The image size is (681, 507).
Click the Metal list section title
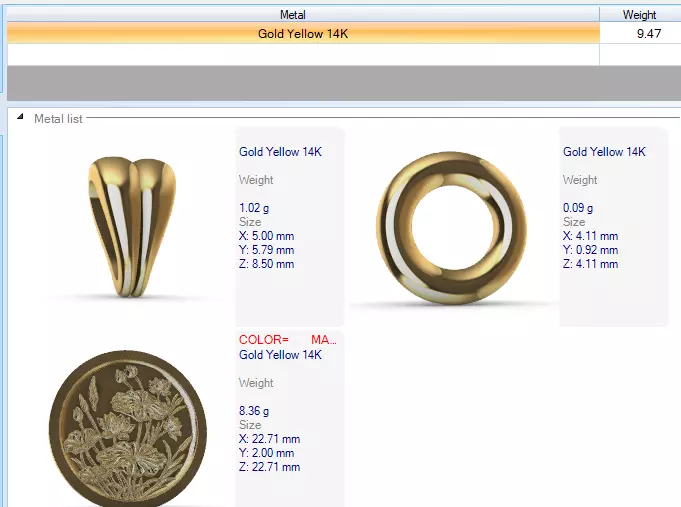point(58,119)
